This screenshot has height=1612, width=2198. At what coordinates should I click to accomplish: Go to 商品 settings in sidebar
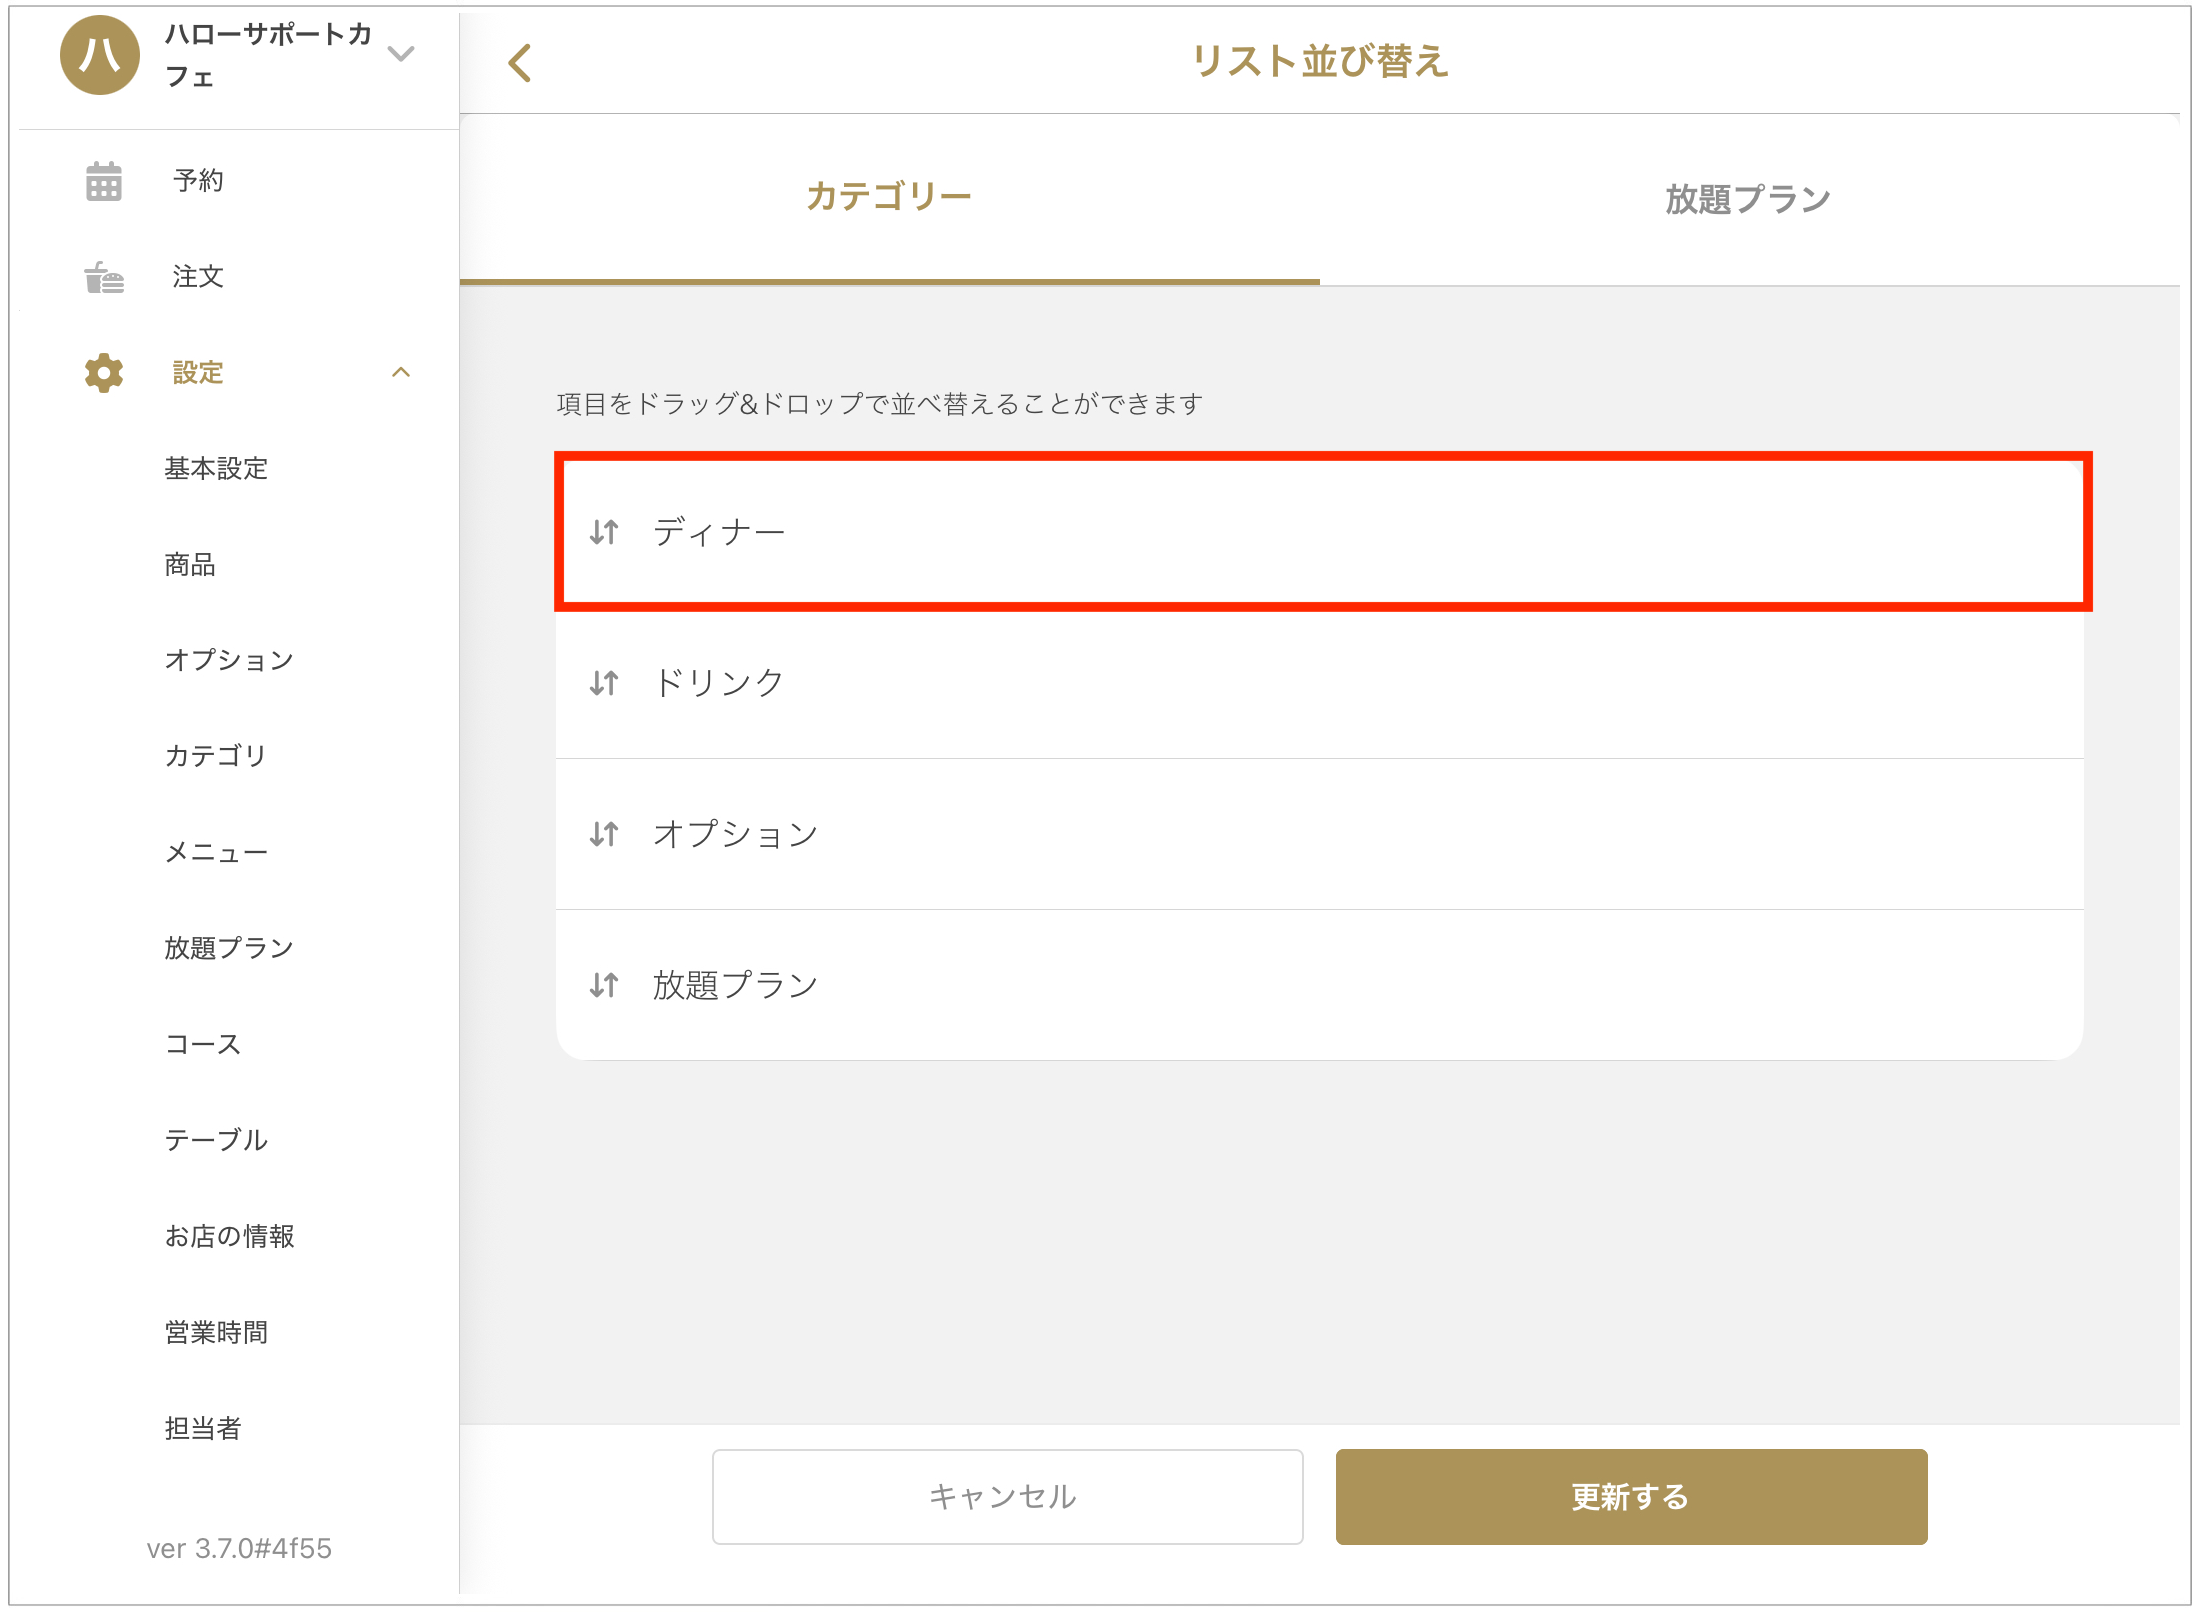click(x=190, y=565)
